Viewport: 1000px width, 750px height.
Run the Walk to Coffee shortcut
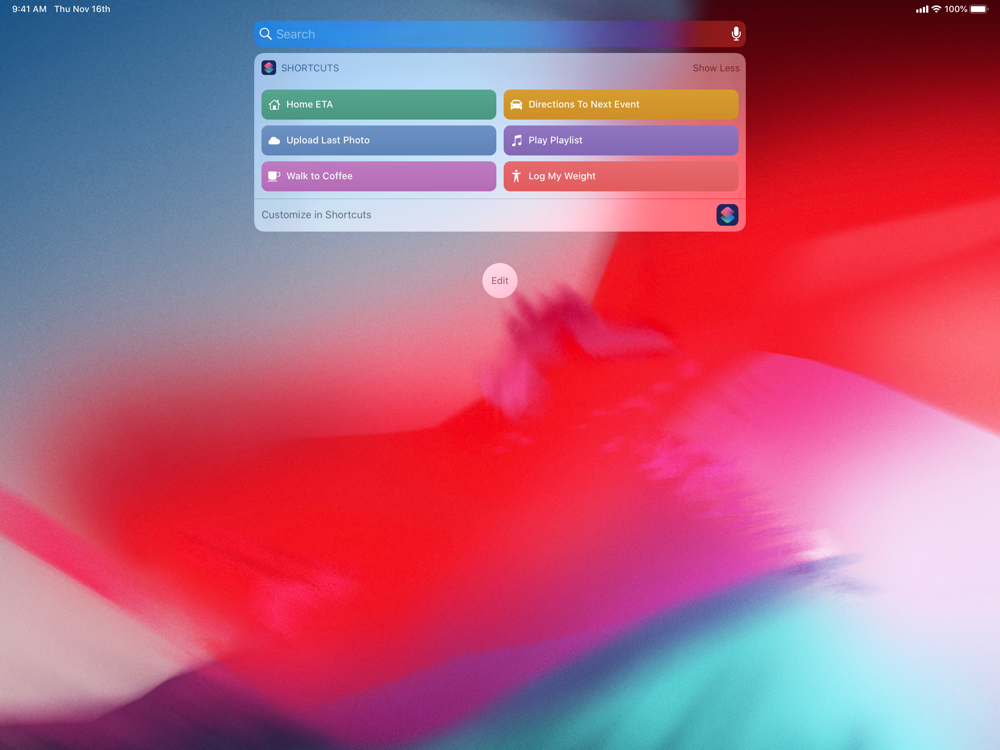378,176
